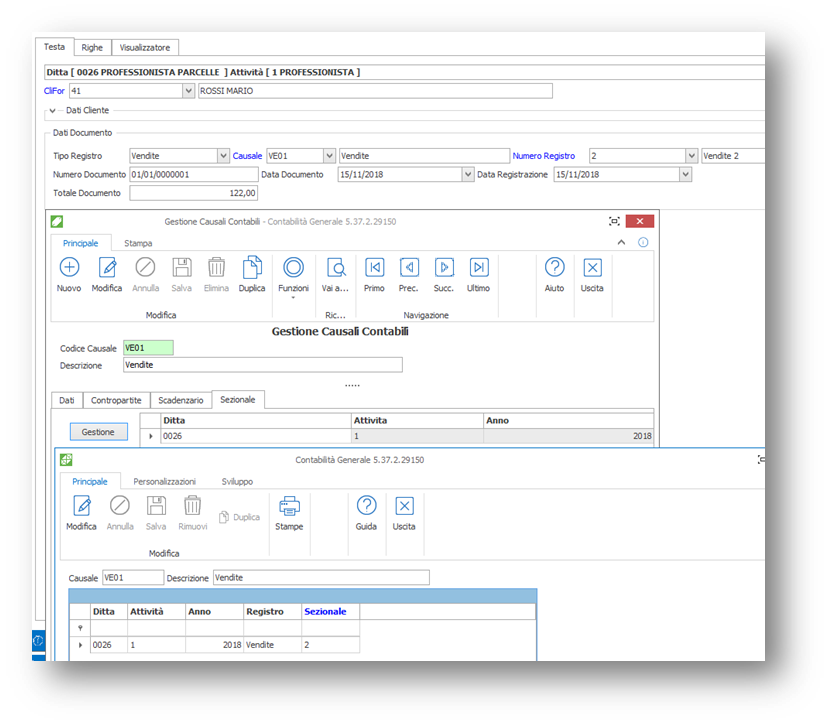830x726 pixels.
Task: Click the green Contabilità Generale window icon
Action: click(66, 460)
